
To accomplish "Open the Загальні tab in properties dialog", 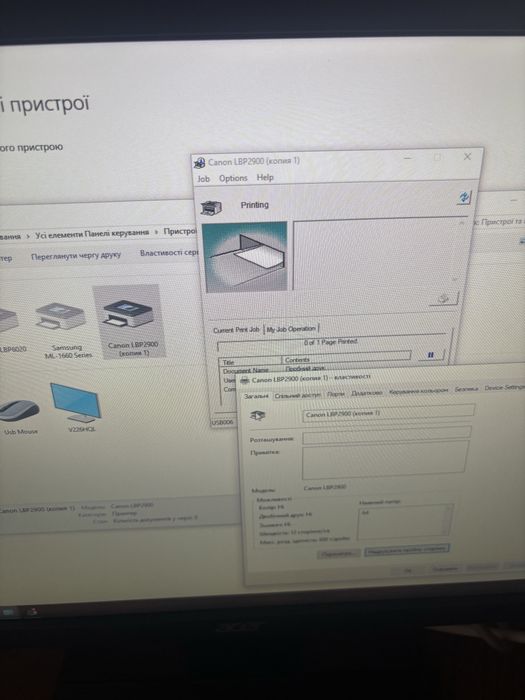I will (256, 396).
